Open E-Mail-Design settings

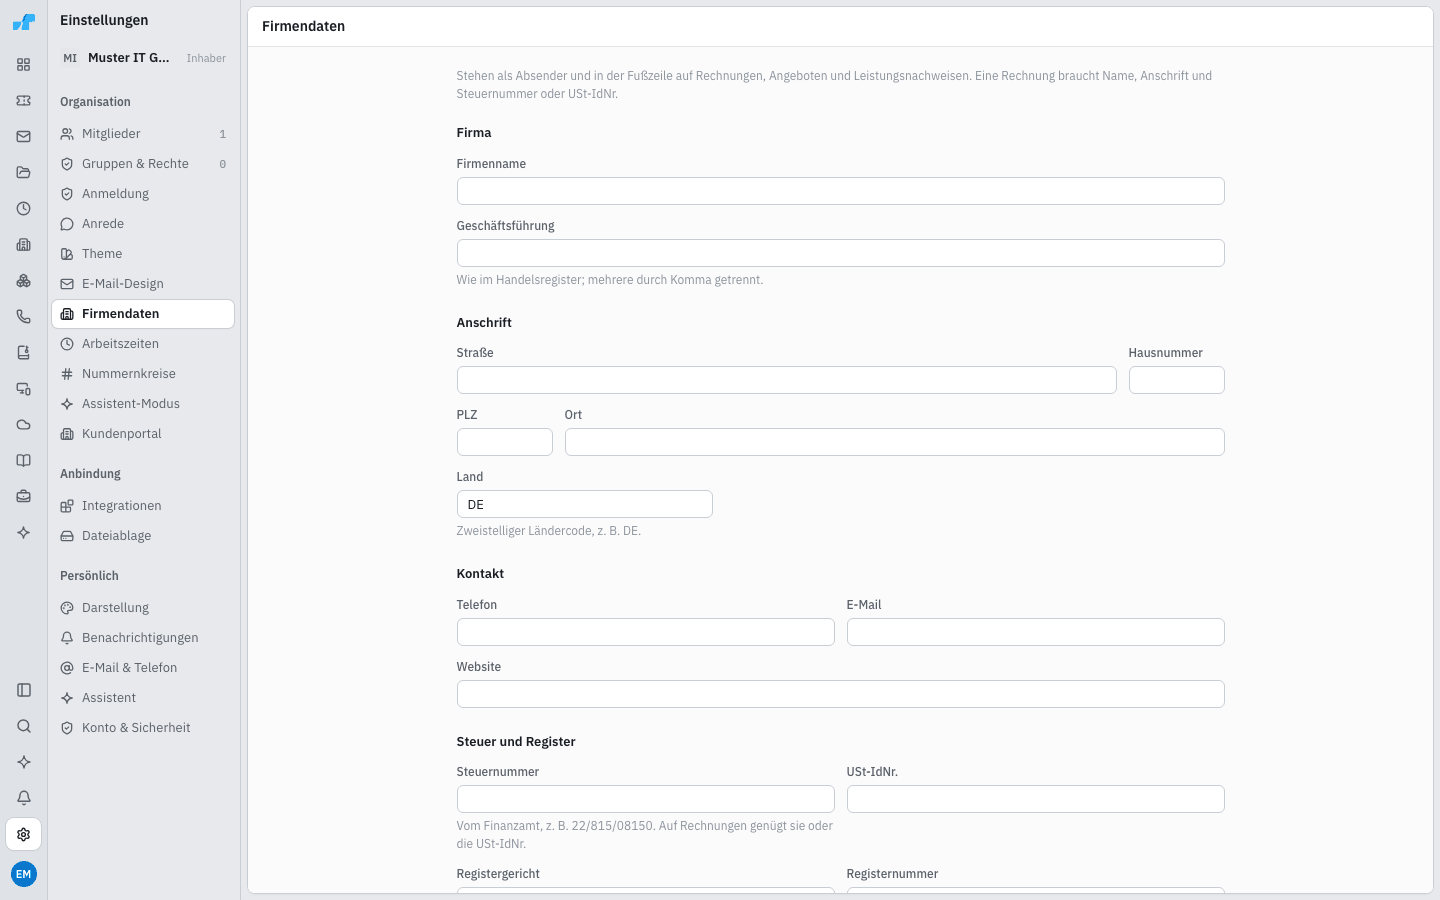[x=143, y=284]
